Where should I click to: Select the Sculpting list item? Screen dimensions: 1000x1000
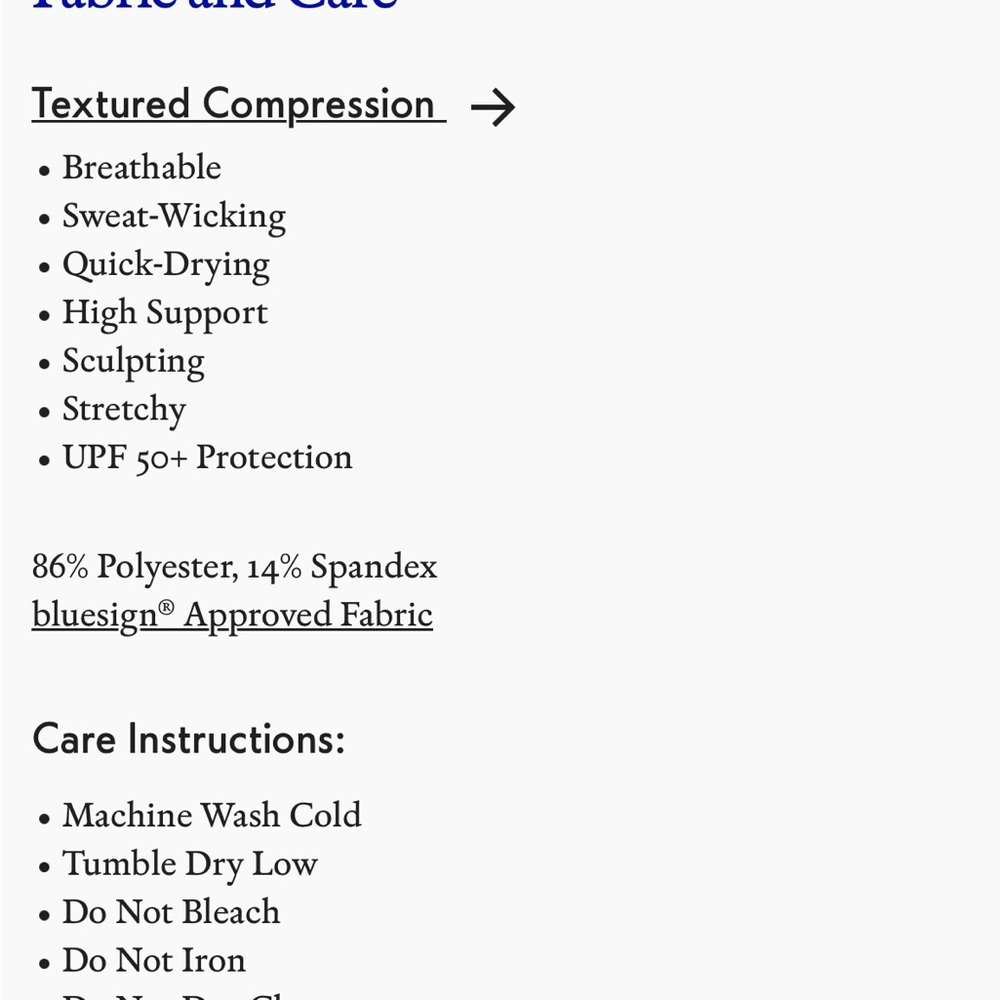pyautogui.click(x=133, y=362)
